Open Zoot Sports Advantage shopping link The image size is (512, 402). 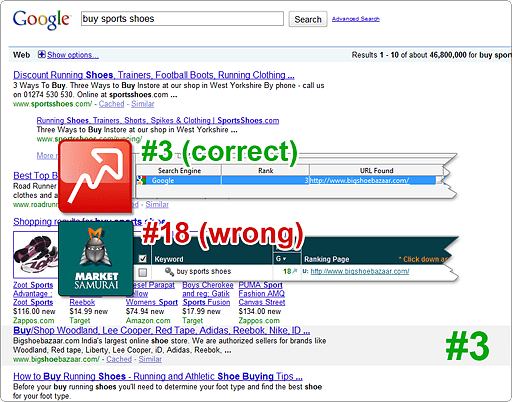pos(33,294)
